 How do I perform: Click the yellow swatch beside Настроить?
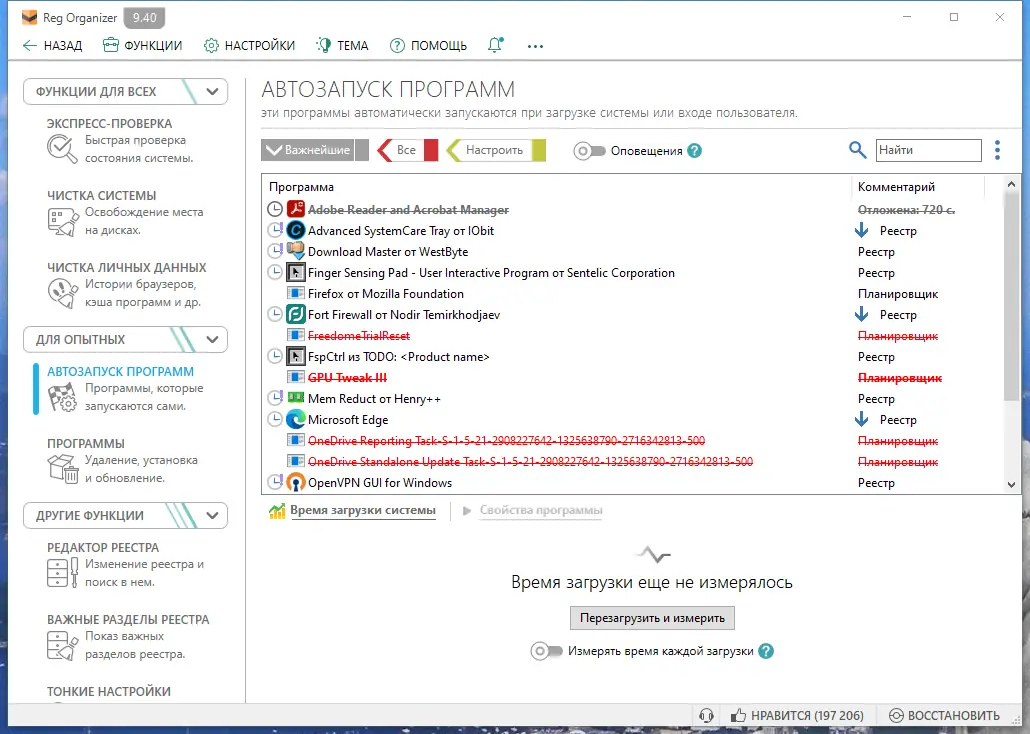539,150
